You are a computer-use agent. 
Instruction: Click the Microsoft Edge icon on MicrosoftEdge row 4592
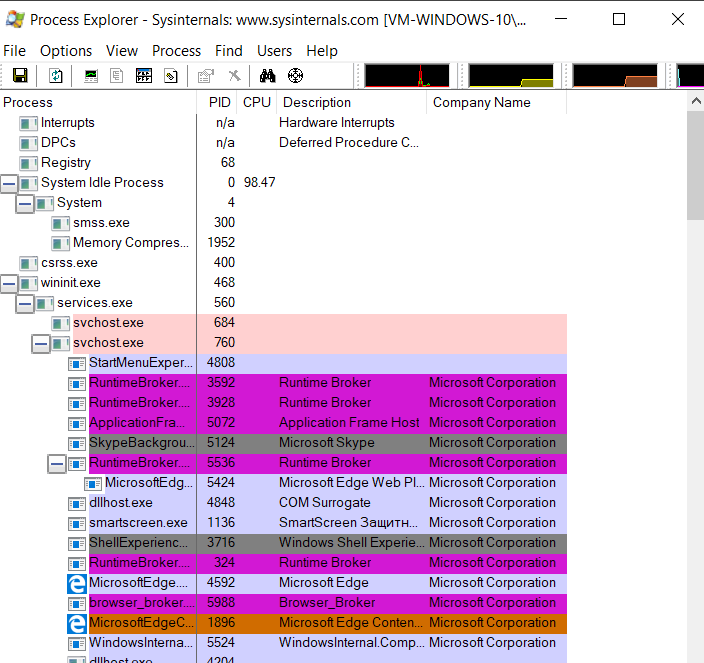click(77, 583)
